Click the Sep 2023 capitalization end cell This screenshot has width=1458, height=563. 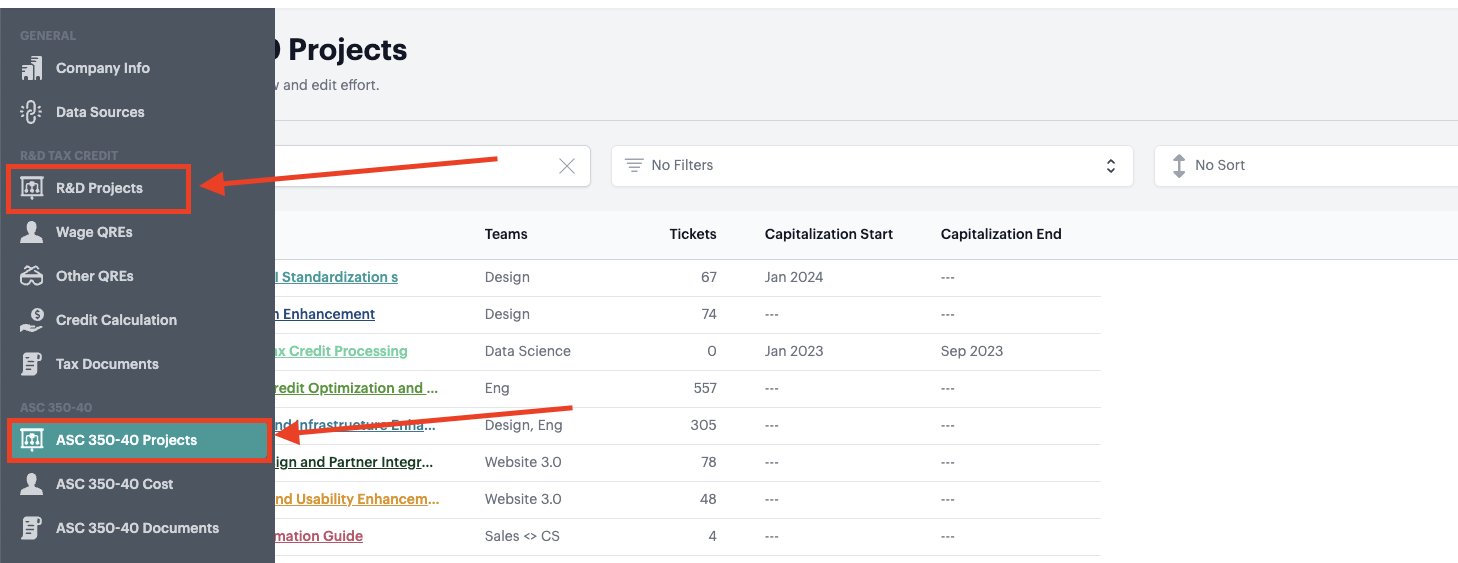pyautogui.click(x=972, y=351)
